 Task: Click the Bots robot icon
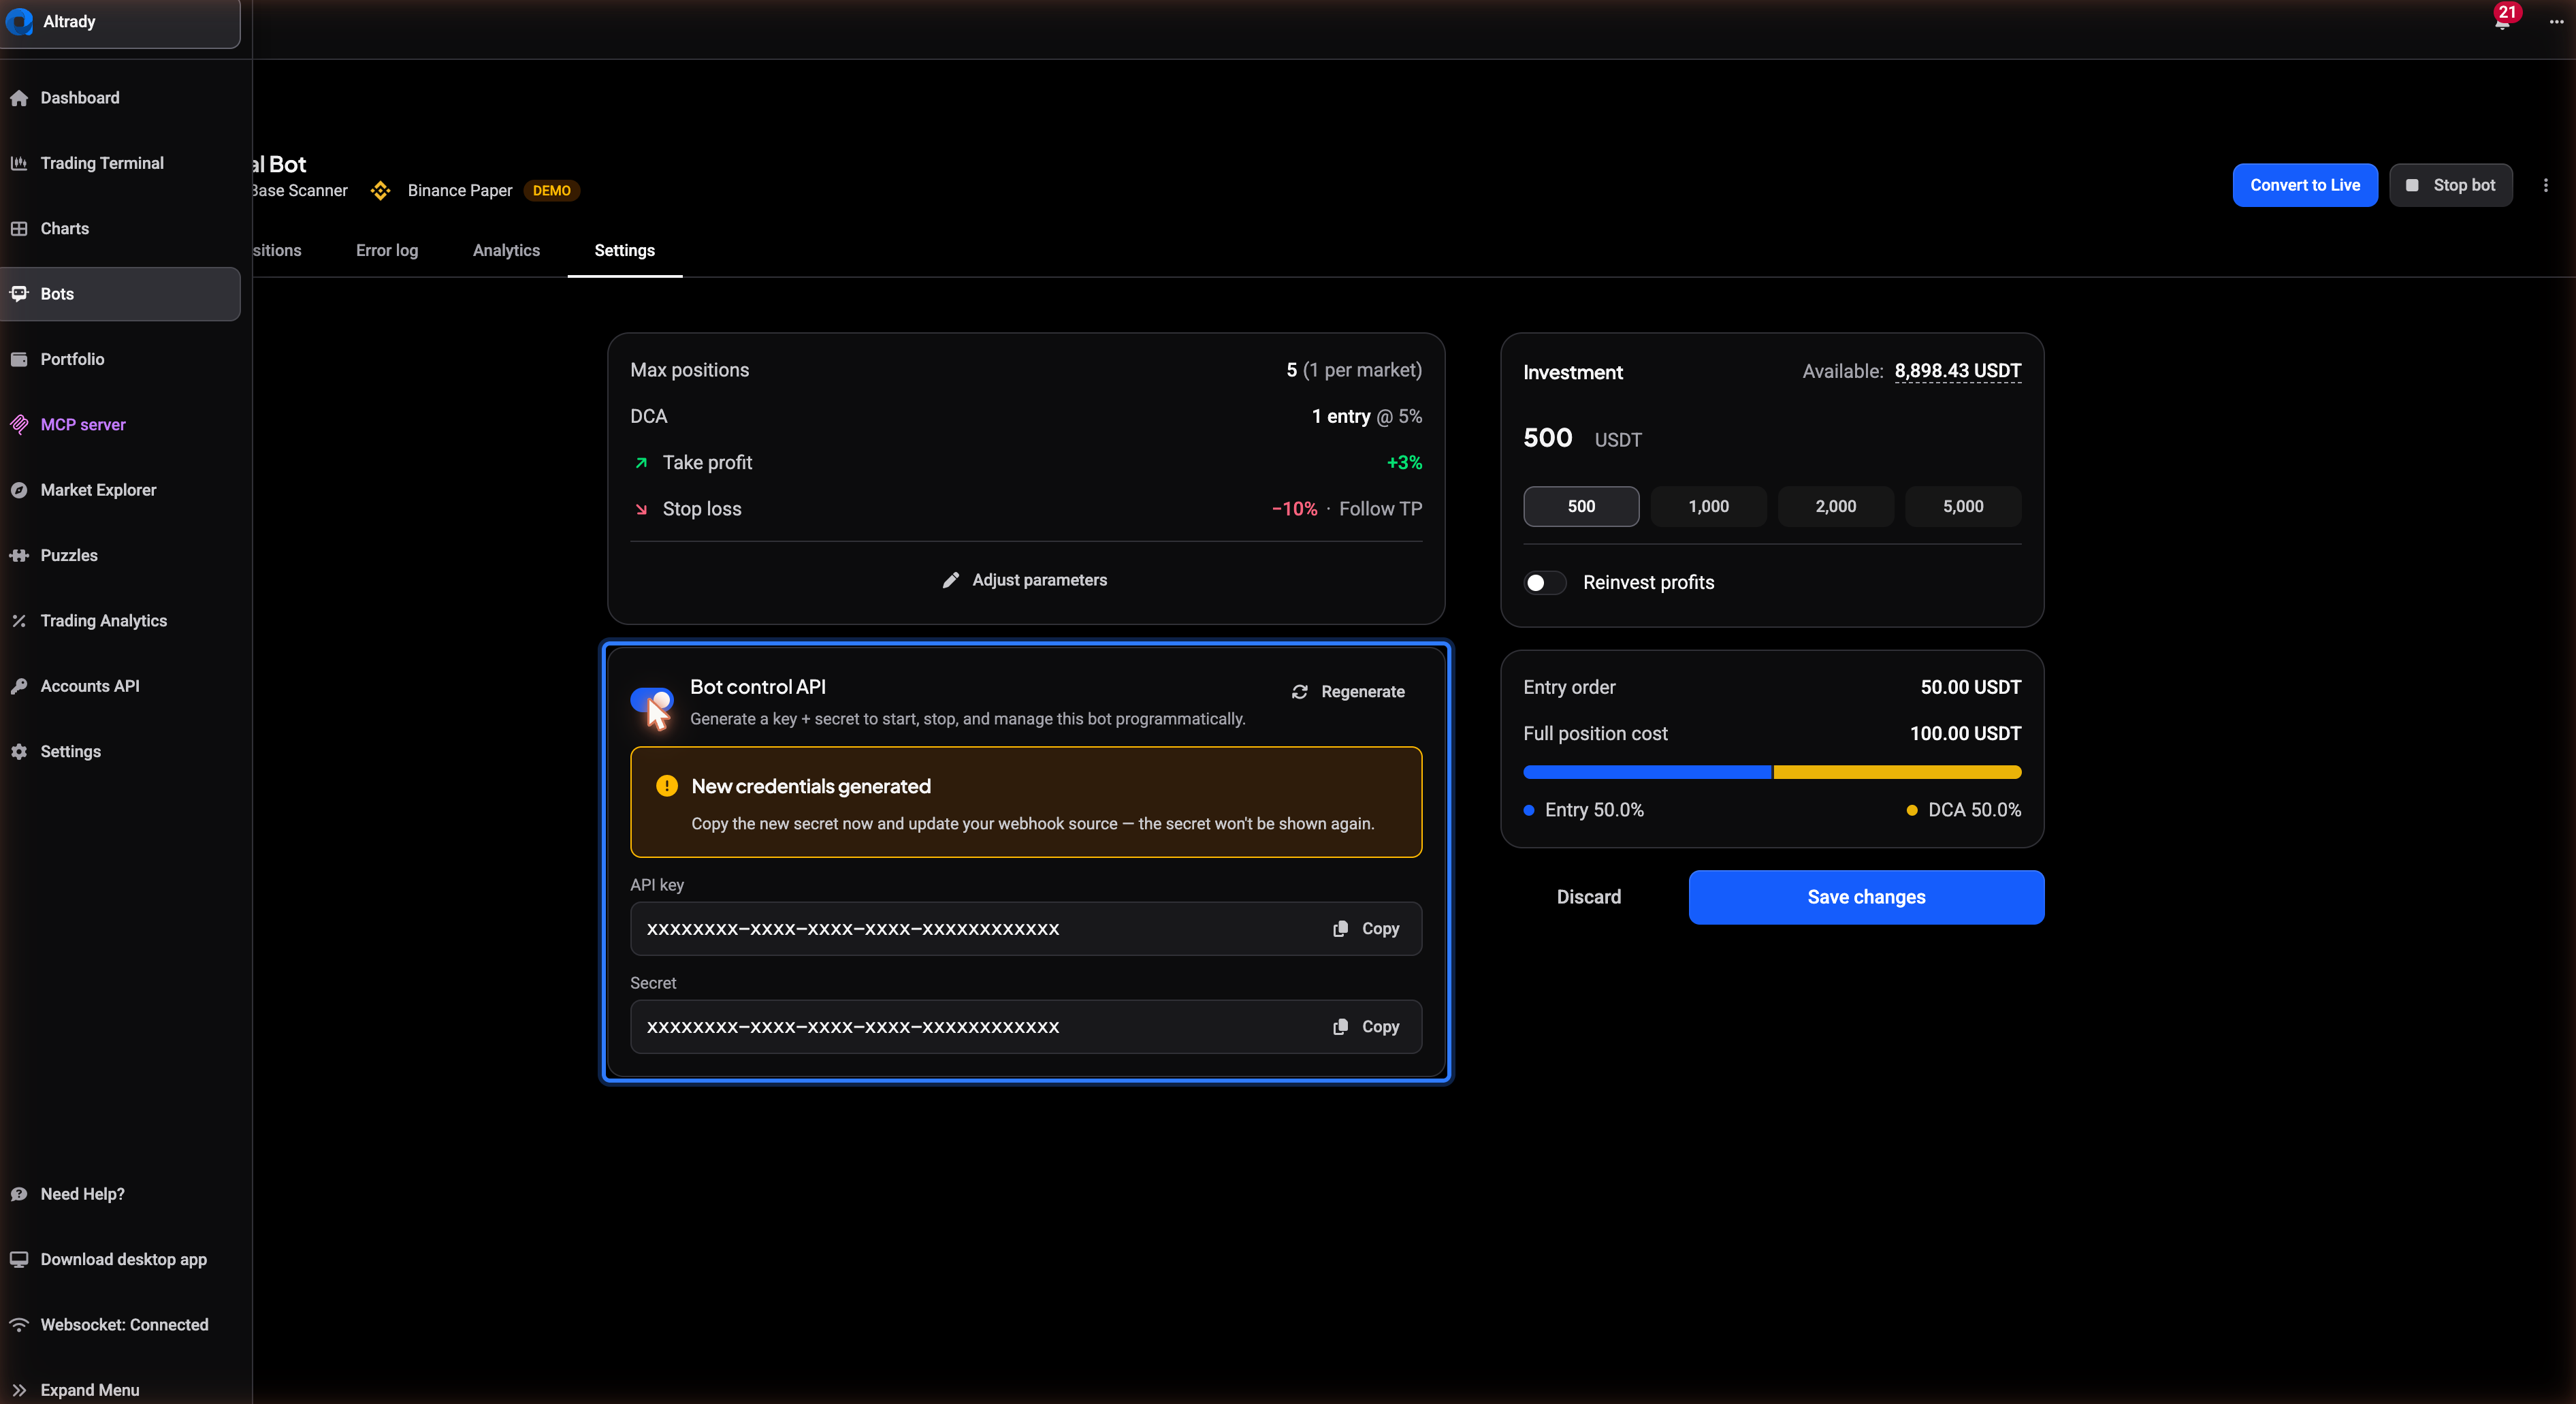click(19, 294)
